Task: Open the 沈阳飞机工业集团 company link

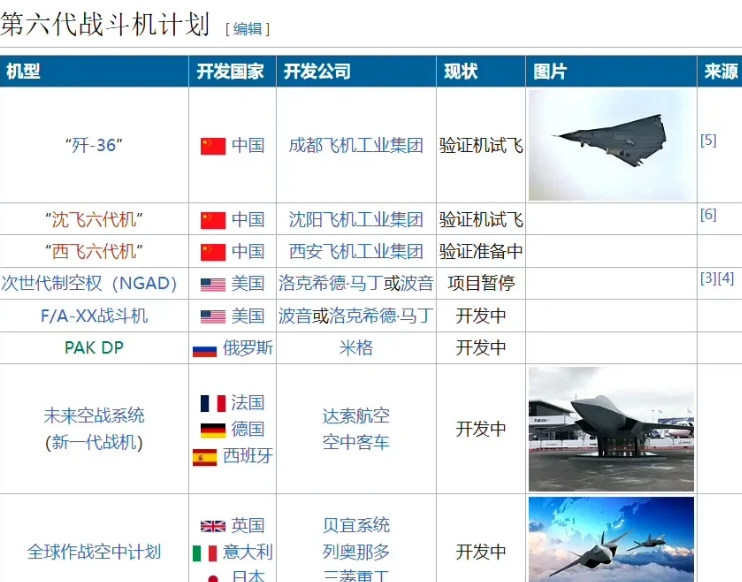Action: 356,220
